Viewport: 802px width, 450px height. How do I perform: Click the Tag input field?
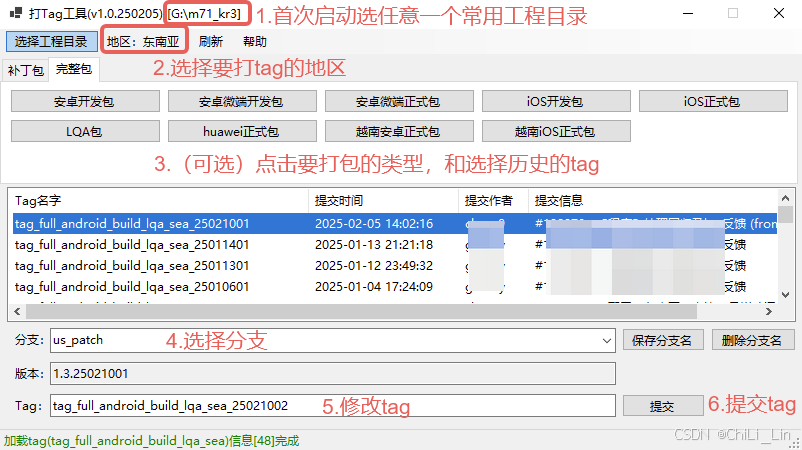point(332,406)
